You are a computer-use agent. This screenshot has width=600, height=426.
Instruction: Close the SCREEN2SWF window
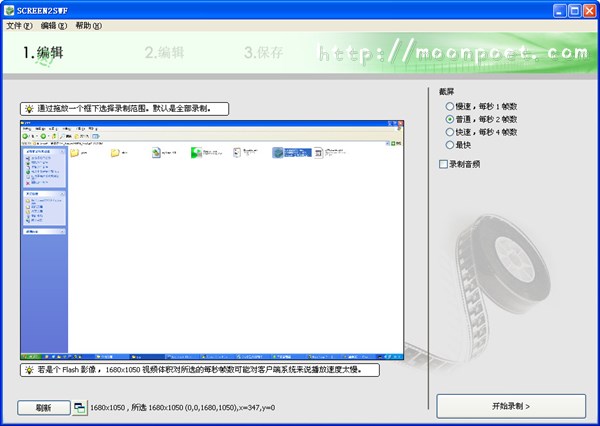(x=589, y=11)
